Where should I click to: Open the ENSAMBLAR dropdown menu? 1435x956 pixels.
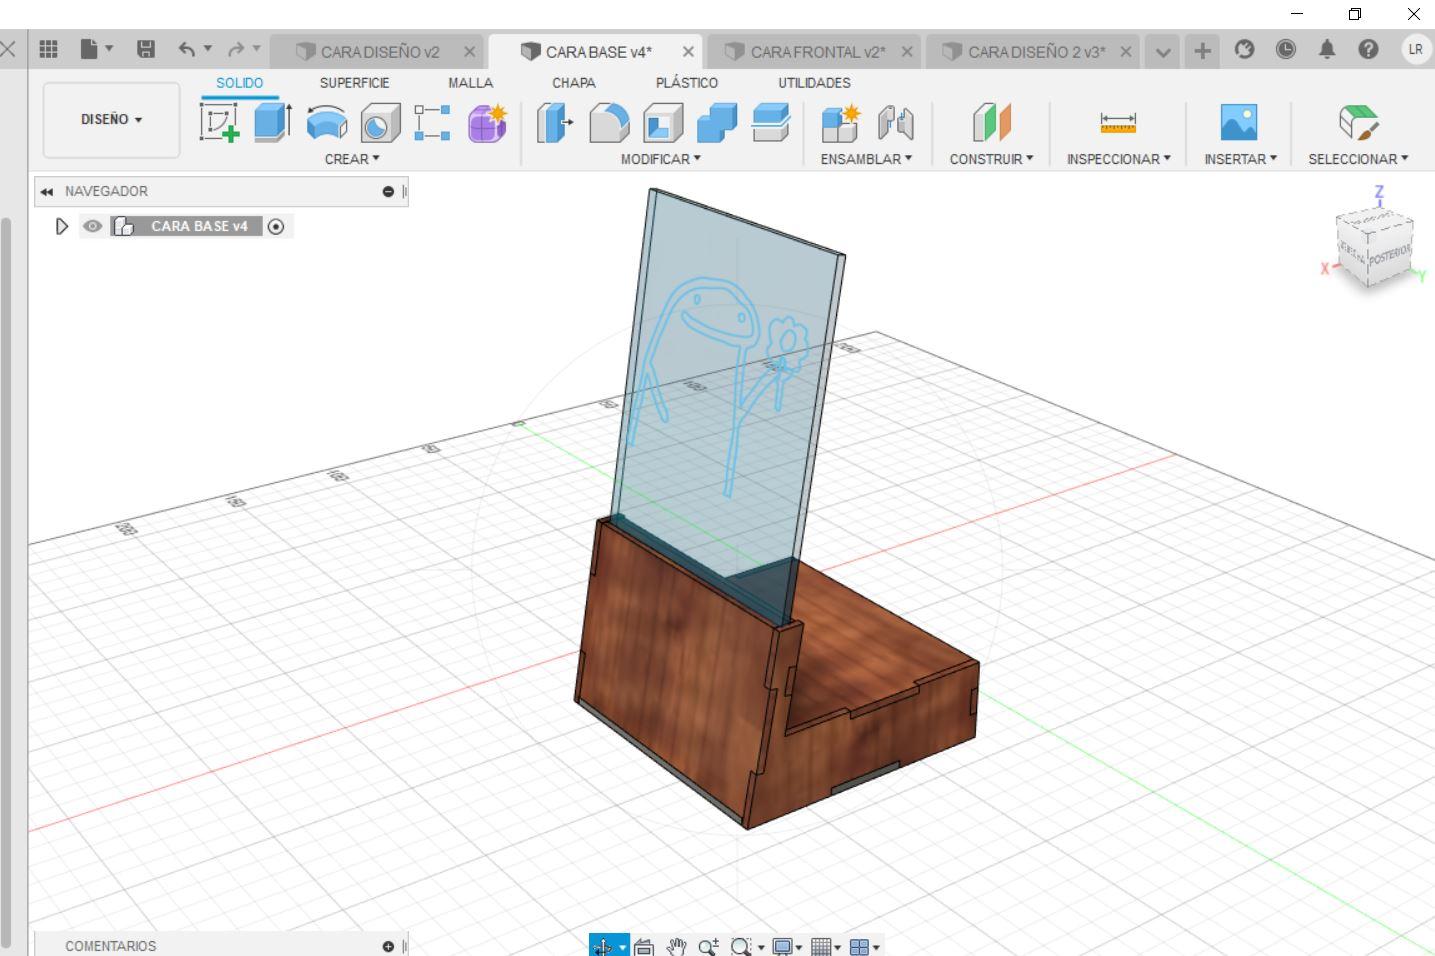pos(866,159)
